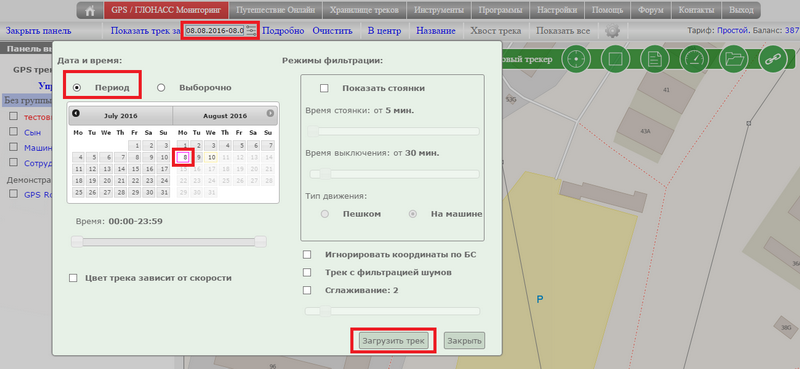The image size is (800, 369).
Task: Click Показать все link
Action: 563,31
